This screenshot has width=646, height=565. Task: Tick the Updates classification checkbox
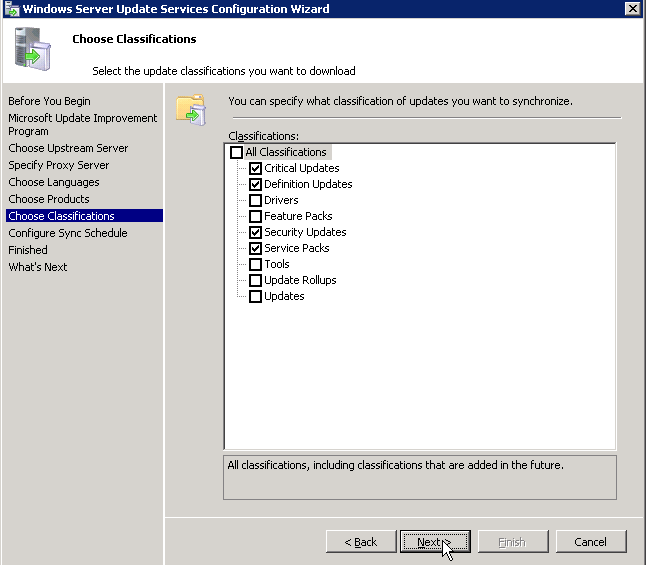click(255, 296)
